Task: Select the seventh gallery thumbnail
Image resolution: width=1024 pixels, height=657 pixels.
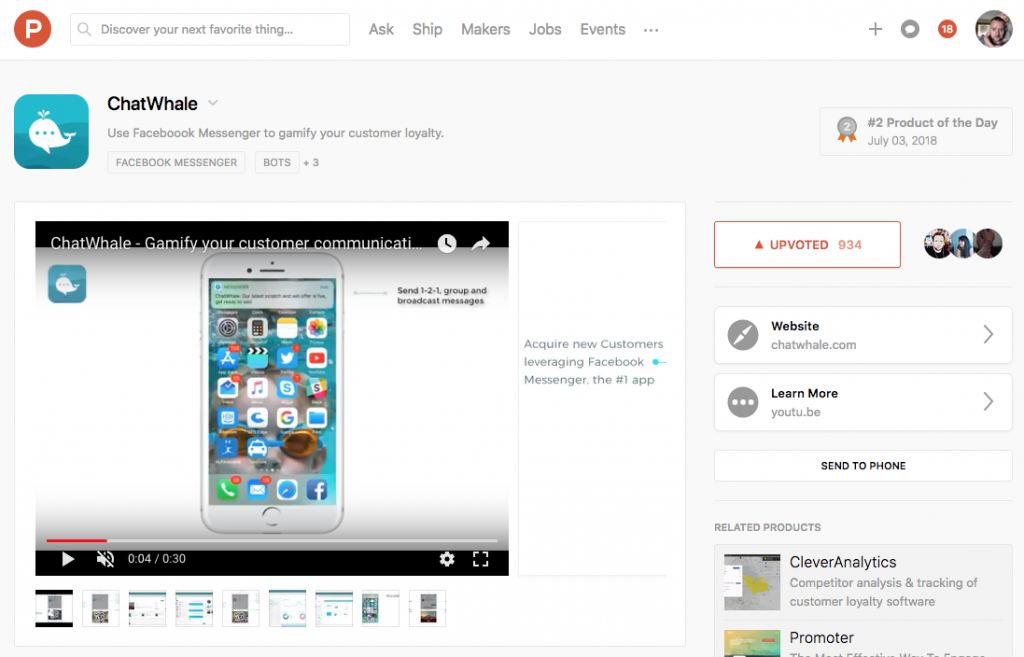Action: point(334,608)
